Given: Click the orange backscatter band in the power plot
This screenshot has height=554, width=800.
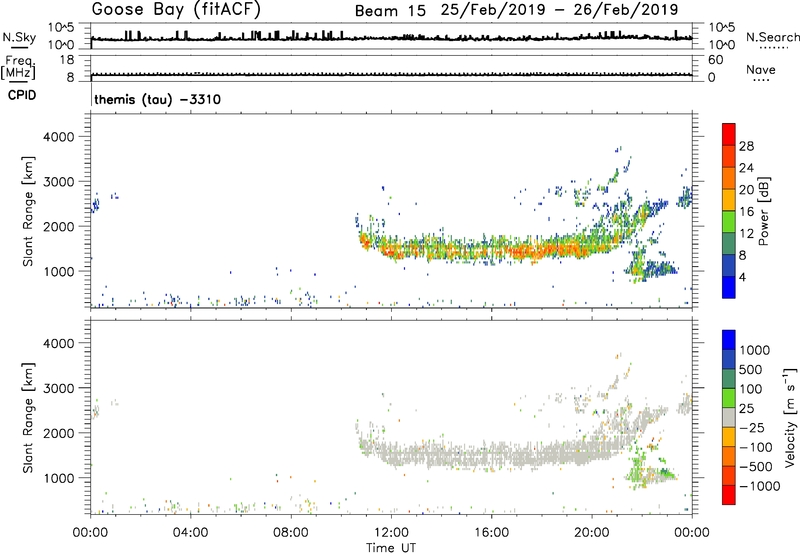Looking at the screenshot, I should coord(490,250).
